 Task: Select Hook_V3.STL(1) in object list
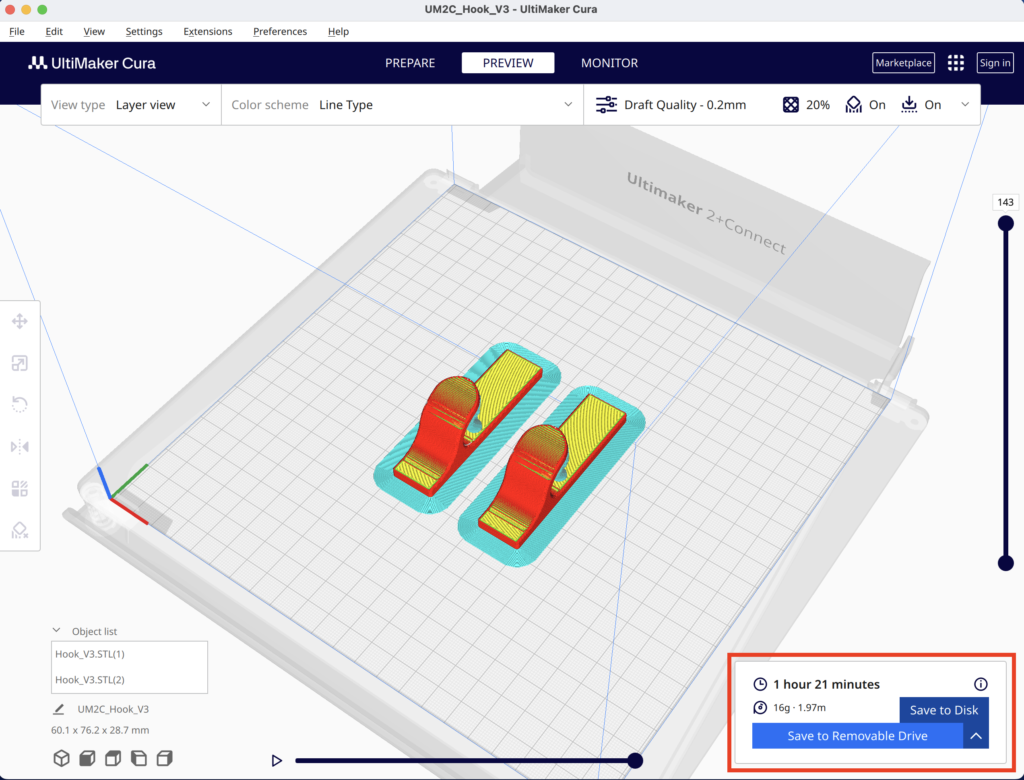(x=129, y=654)
